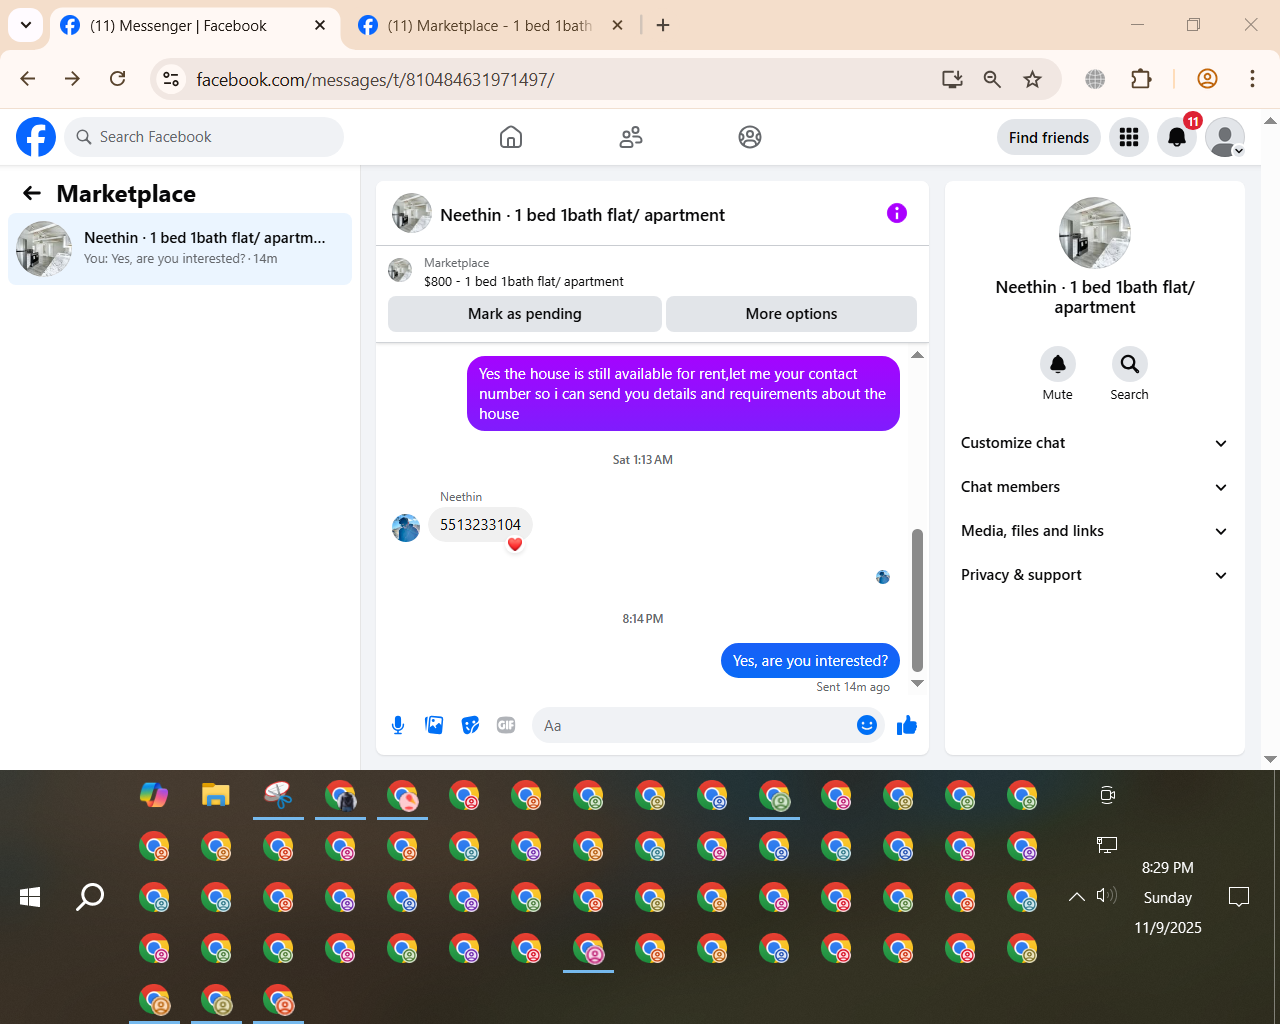Show hidden icons in system tray
Viewport: 1280px width, 1024px height.
[x=1077, y=897]
